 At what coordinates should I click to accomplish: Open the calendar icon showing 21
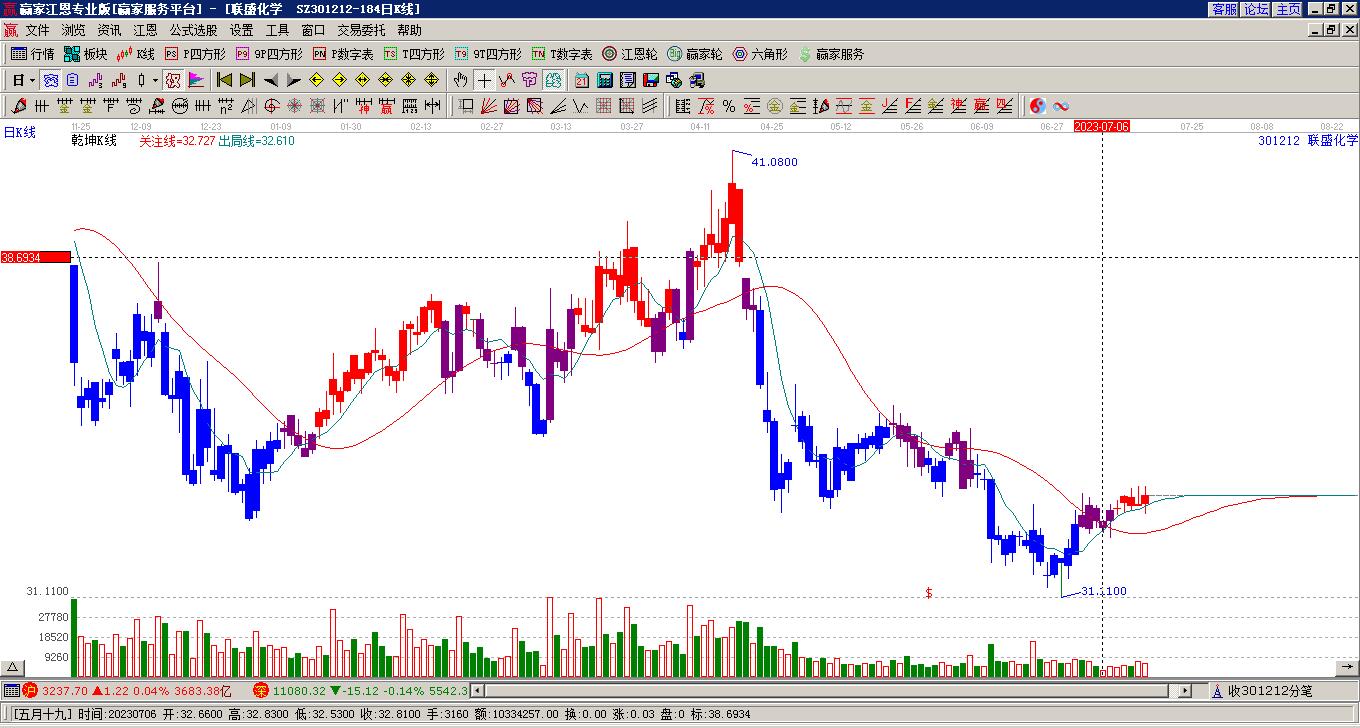[582, 80]
